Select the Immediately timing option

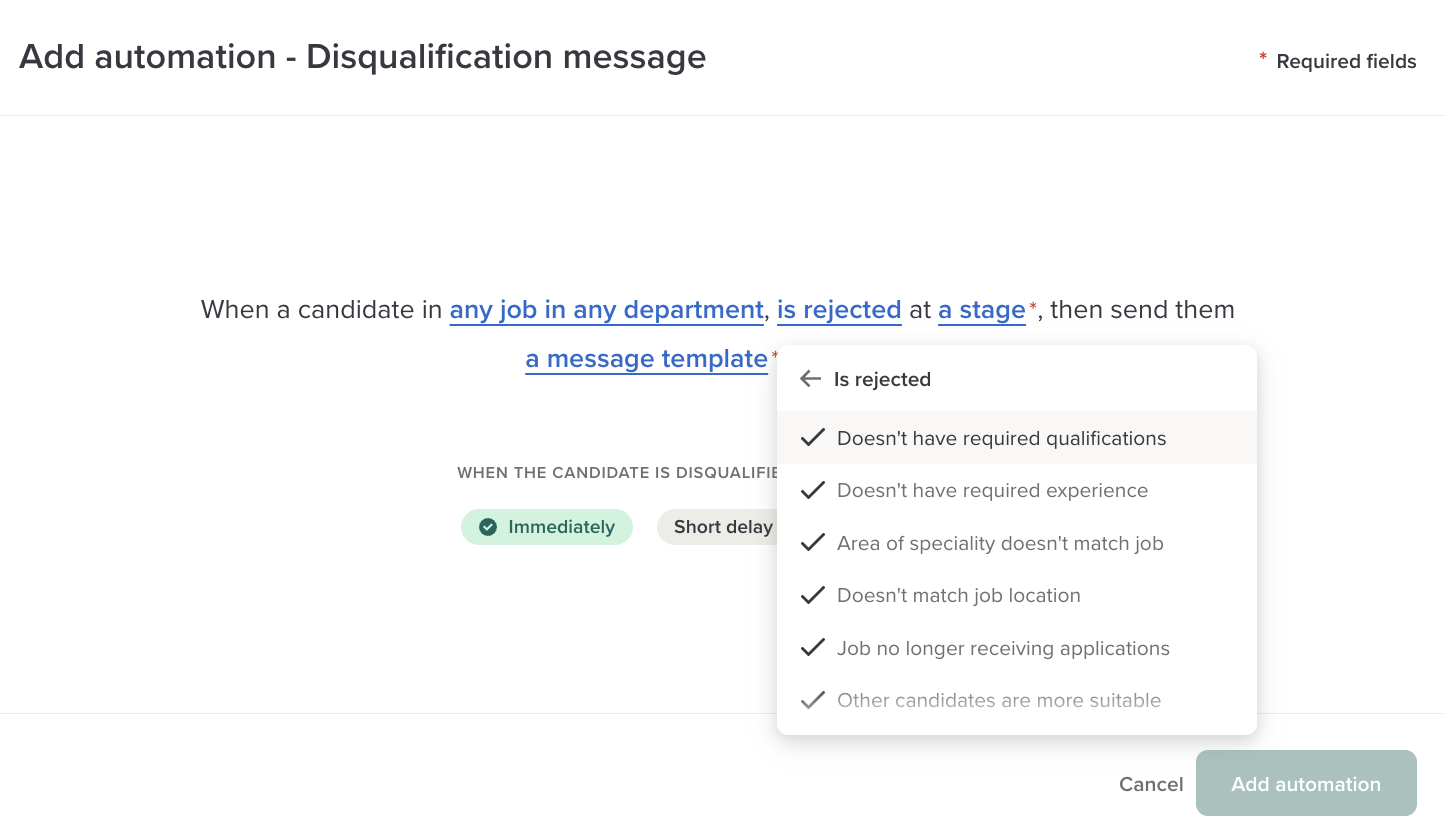coord(547,527)
